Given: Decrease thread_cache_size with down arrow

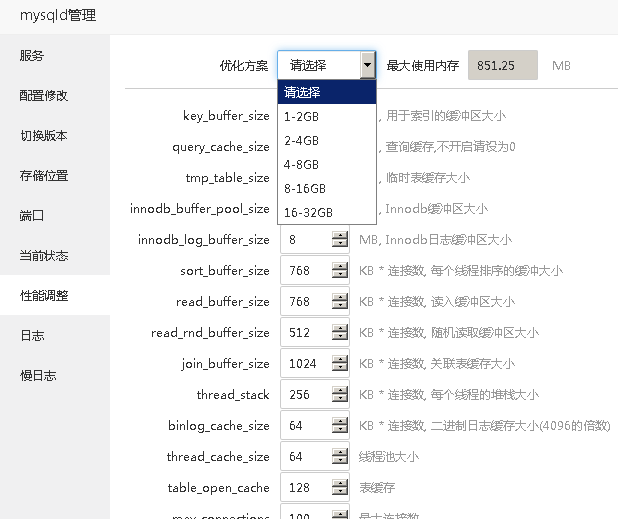Looking at the screenshot, I should coord(340,460).
